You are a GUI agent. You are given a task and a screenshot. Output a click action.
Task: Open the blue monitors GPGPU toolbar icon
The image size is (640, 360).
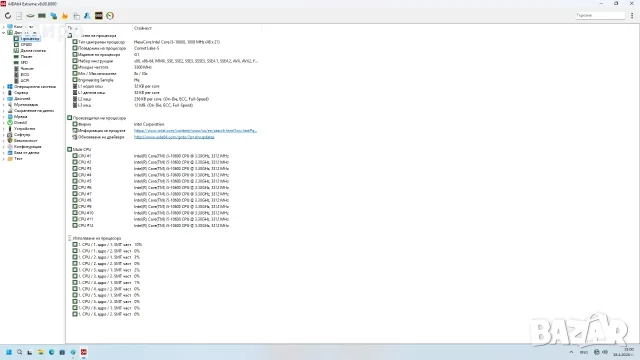53,16
